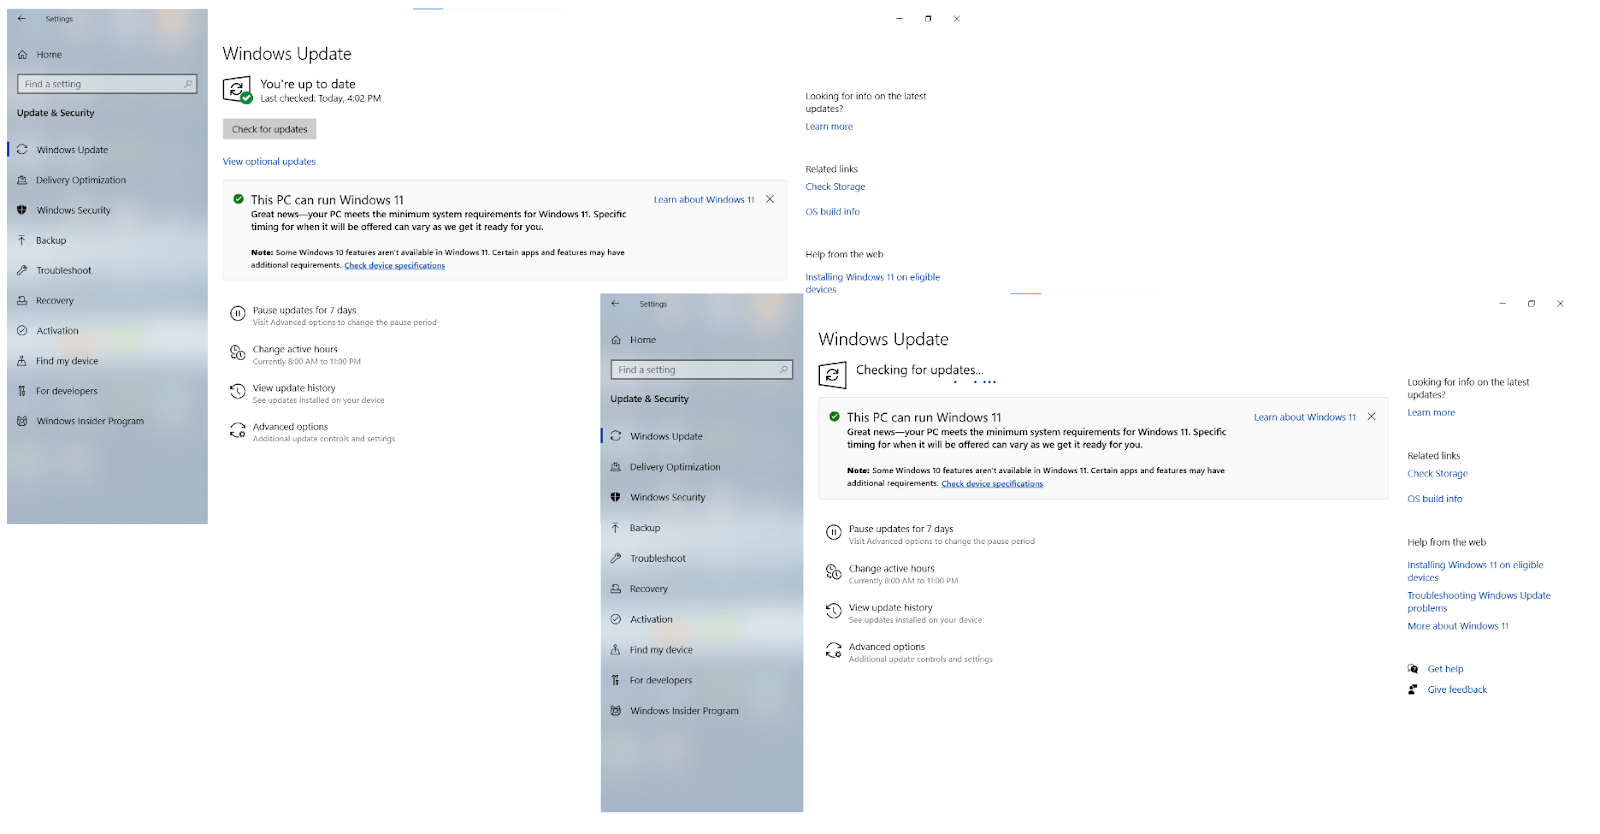Open Windows Security in upper-left sidebar

tap(73, 210)
